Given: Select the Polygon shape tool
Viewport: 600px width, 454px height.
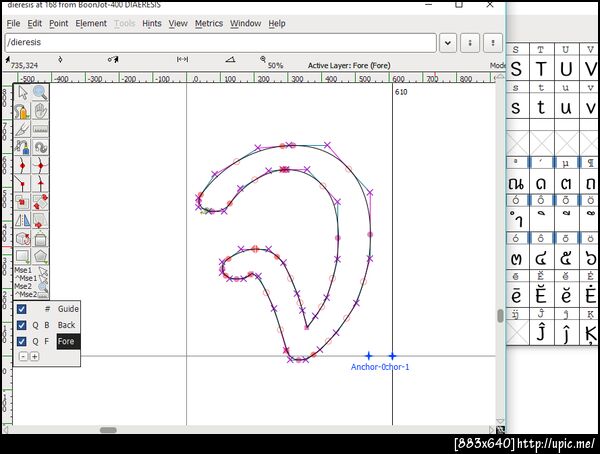Looking at the screenshot, I should tap(40, 256).
